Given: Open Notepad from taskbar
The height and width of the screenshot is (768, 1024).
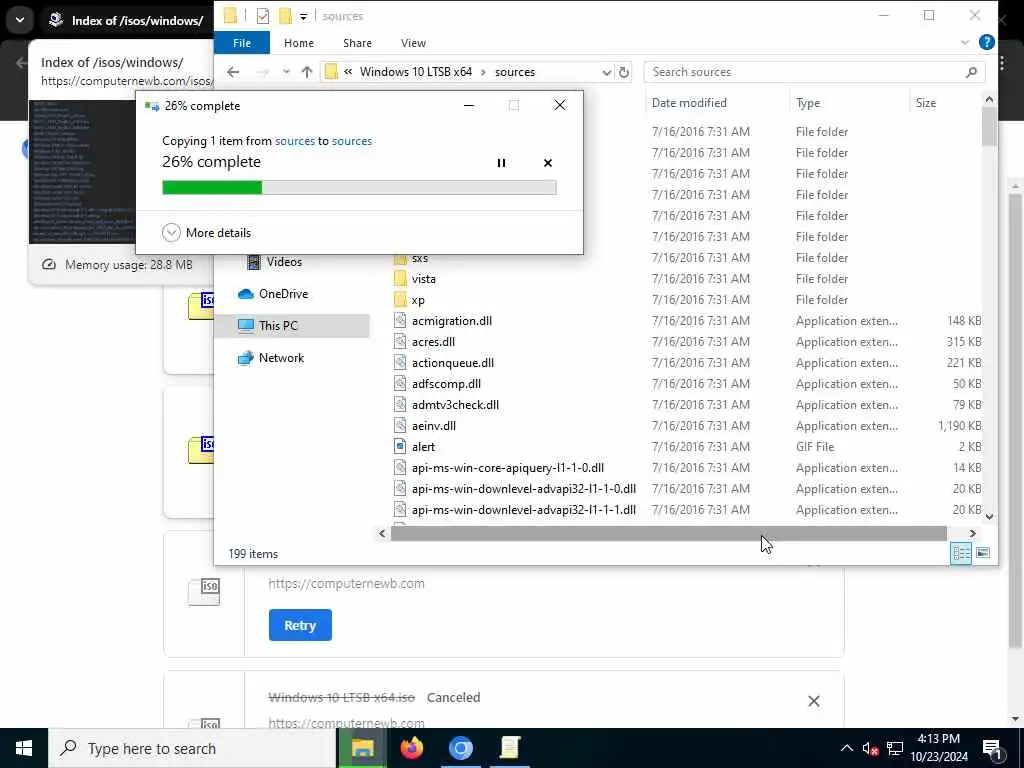Looking at the screenshot, I should tap(509, 748).
